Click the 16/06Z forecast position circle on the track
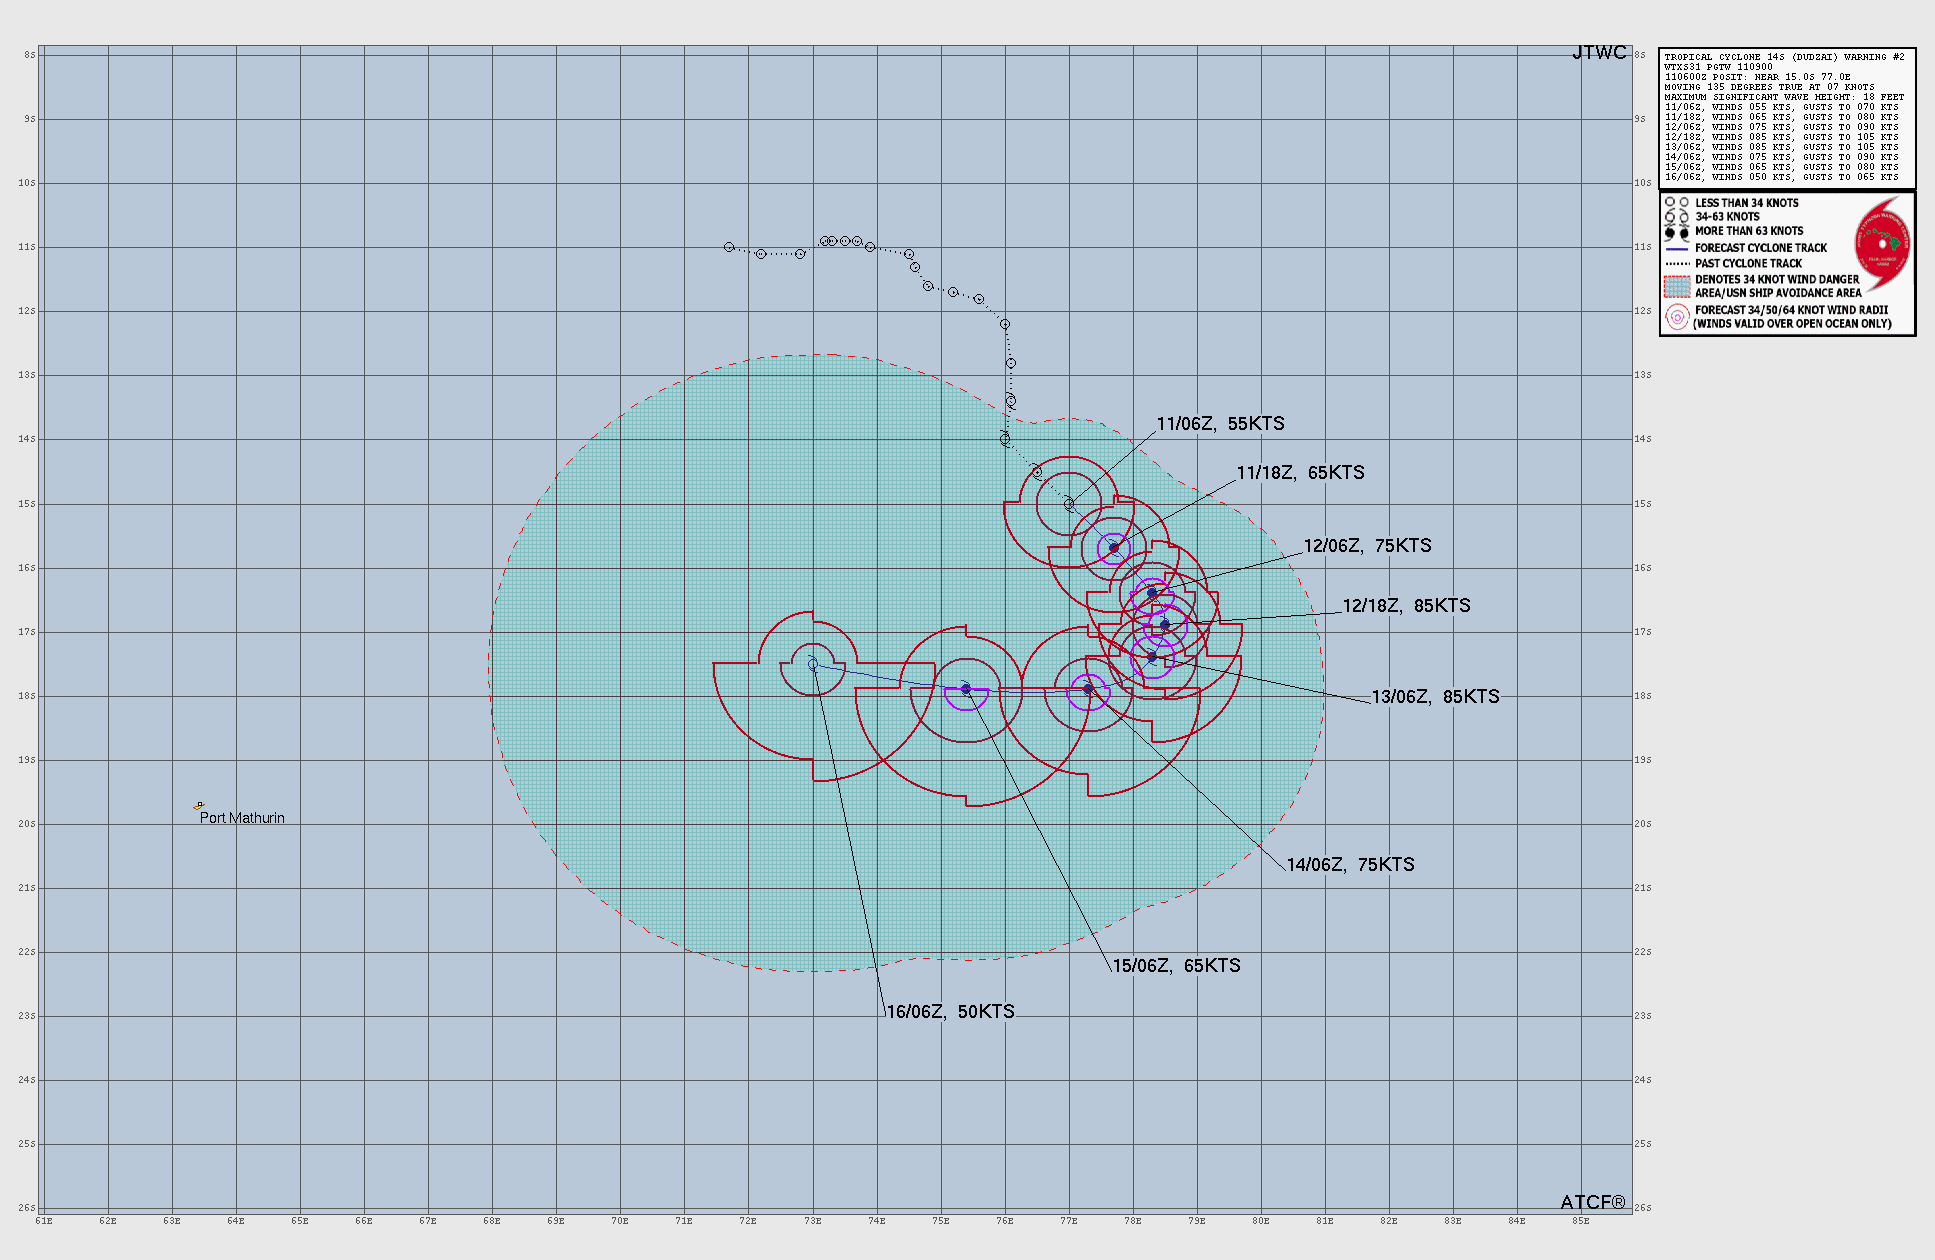Viewport: 1935px width, 1260px height. pos(811,663)
